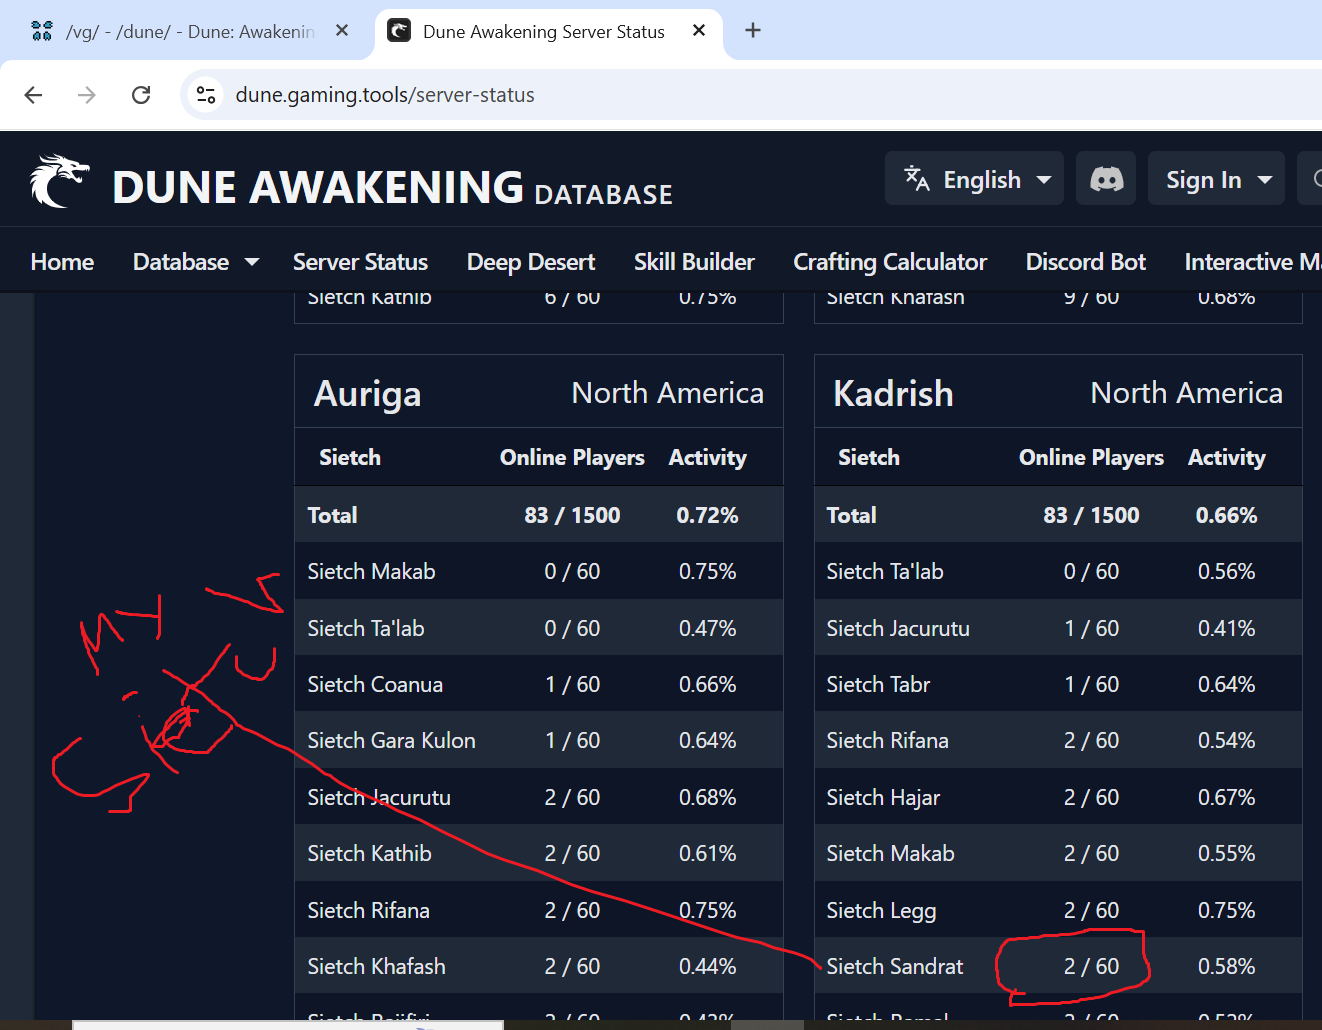Select Sietch Ta'lab row in Auriga
Screen dimensions: 1322x1030
point(539,628)
